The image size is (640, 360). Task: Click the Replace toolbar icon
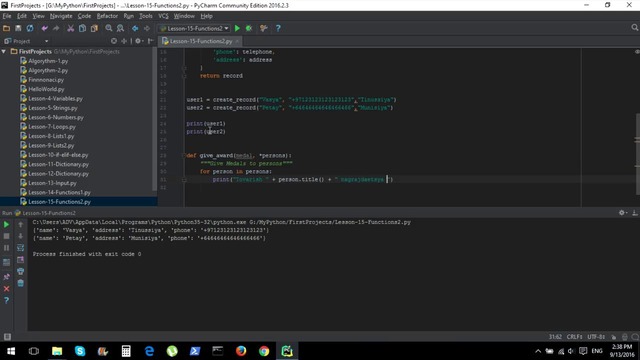point(120,28)
